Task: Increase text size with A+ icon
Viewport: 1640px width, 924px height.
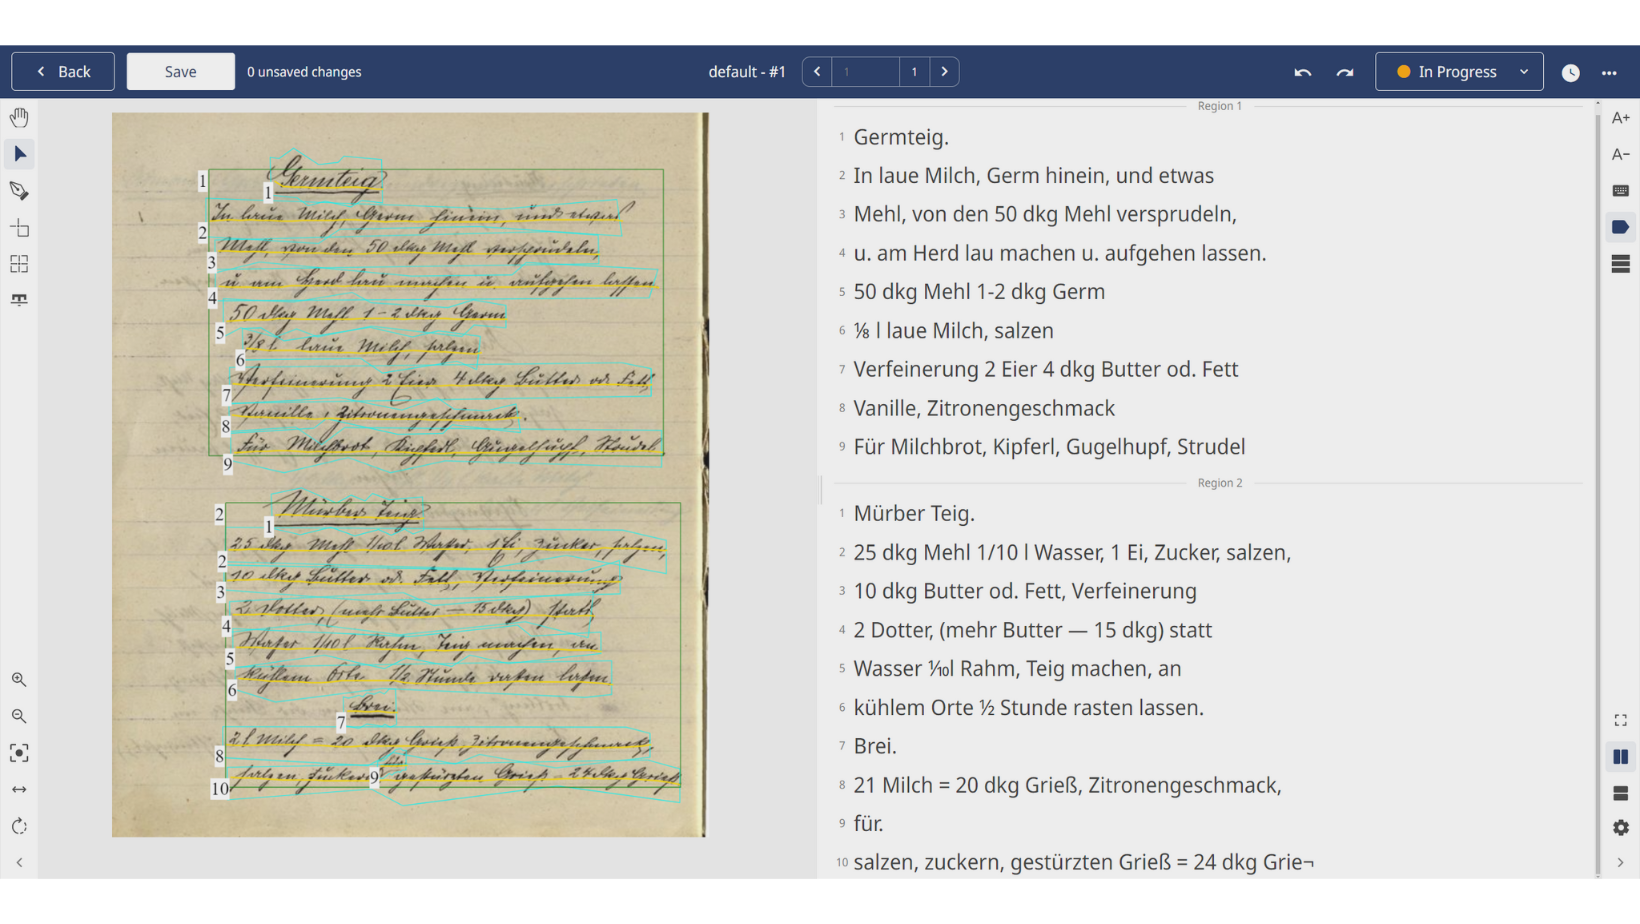Action: pyautogui.click(x=1621, y=117)
